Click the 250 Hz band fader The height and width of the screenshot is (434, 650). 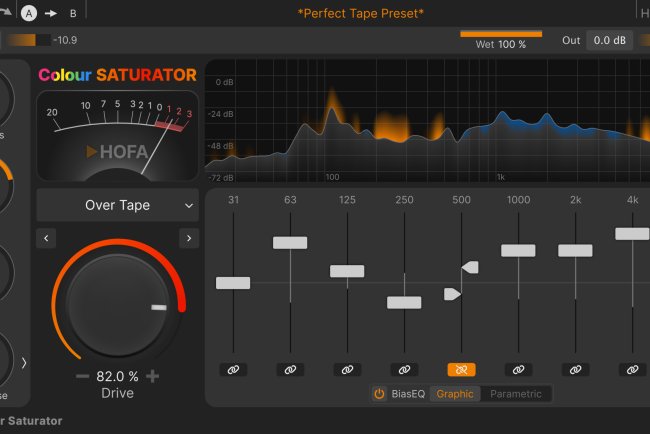(x=404, y=303)
